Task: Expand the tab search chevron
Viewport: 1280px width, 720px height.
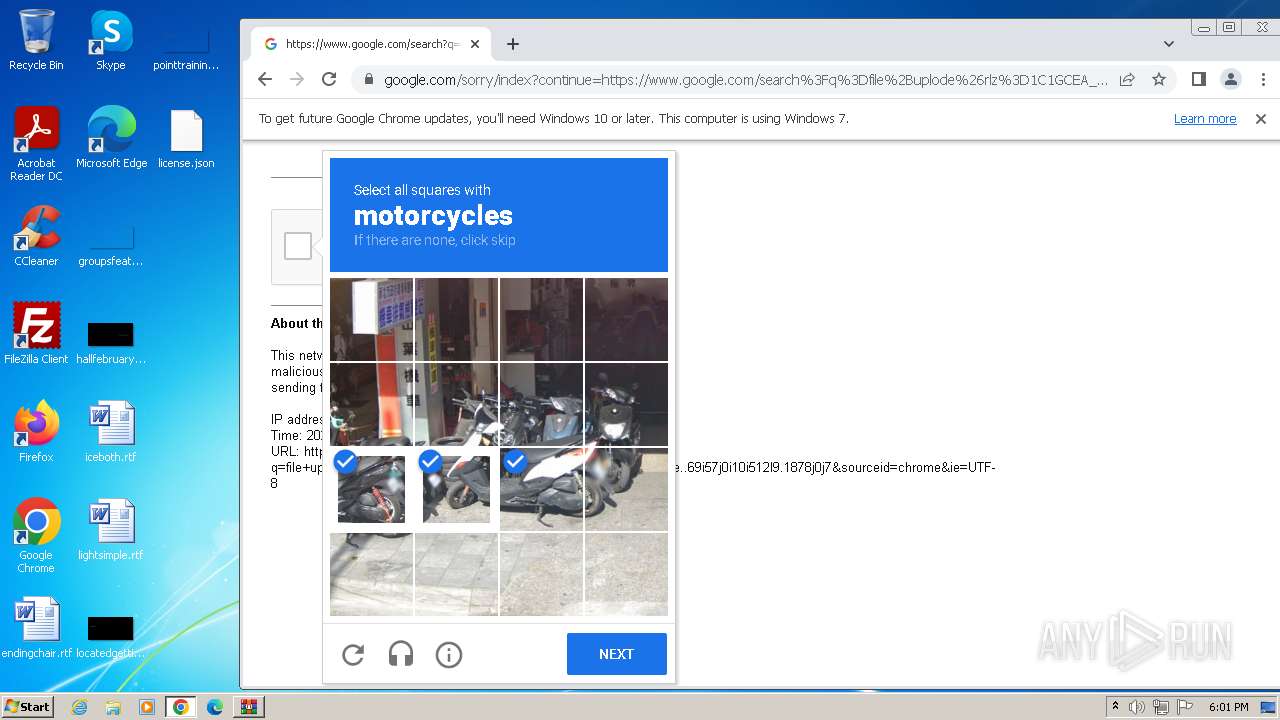Action: [1169, 44]
